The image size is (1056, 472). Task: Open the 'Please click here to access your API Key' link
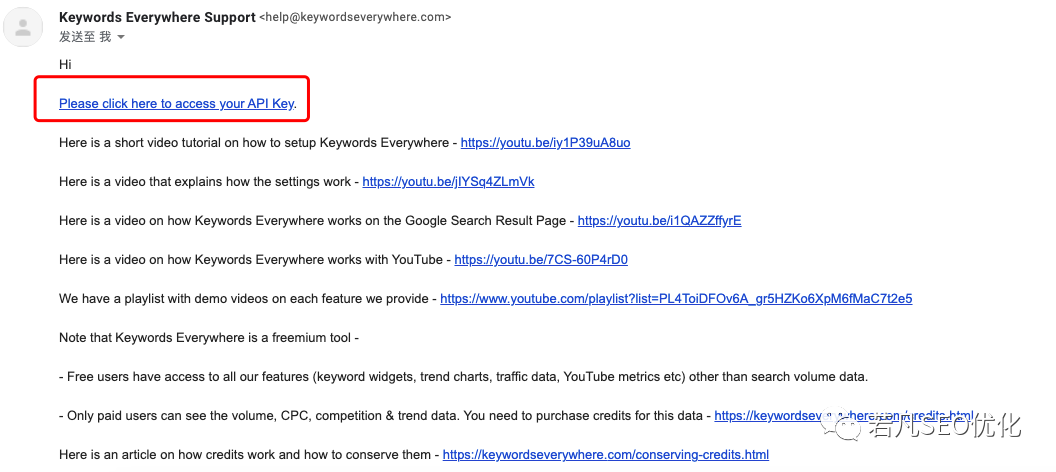point(176,104)
